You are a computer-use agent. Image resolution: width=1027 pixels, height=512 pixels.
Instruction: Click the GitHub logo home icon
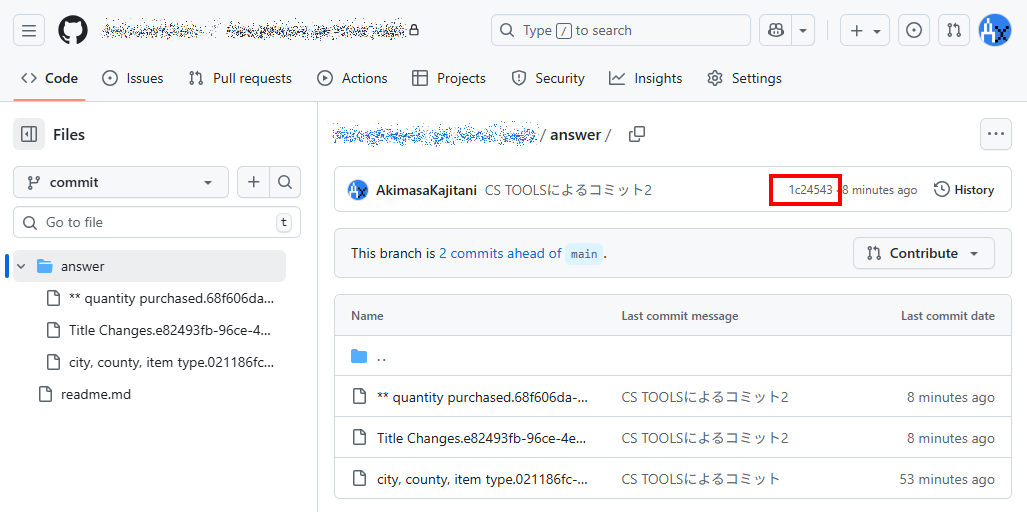[x=73, y=30]
